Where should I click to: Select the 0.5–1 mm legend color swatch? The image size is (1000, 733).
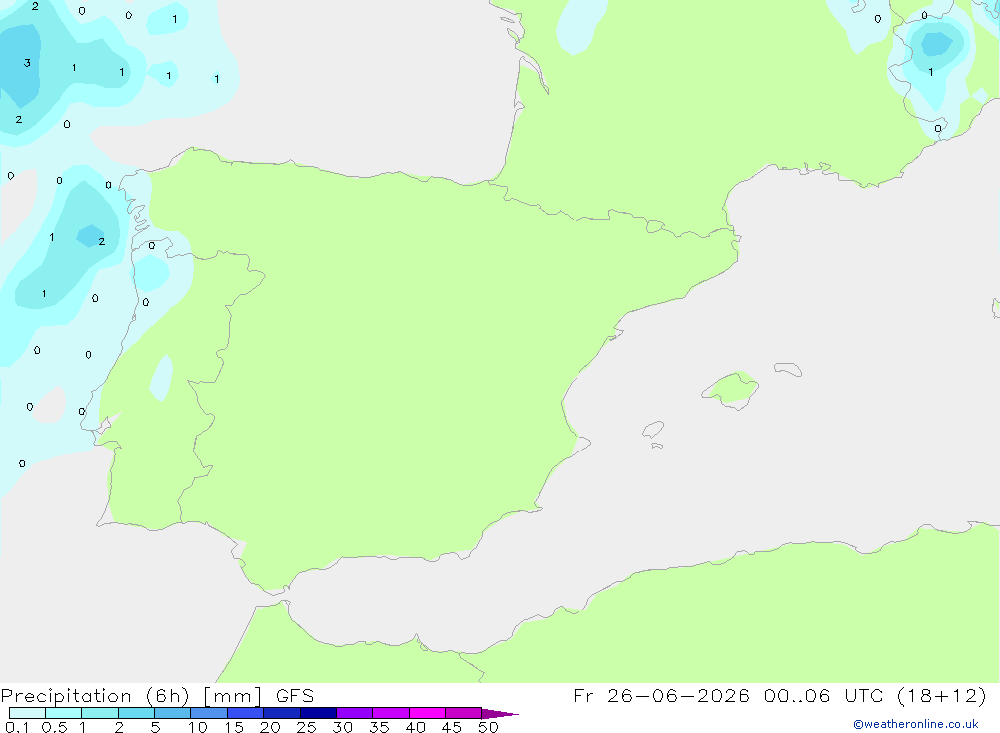pos(64,713)
